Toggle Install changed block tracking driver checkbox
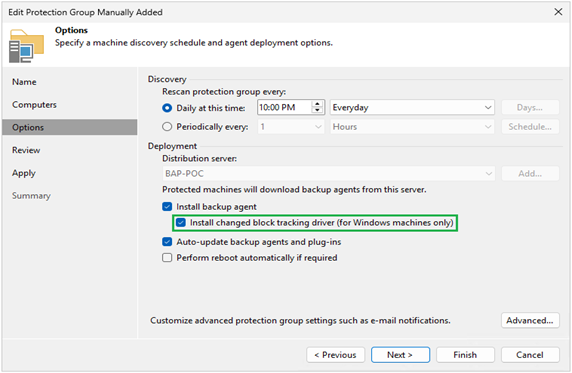 point(181,223)
